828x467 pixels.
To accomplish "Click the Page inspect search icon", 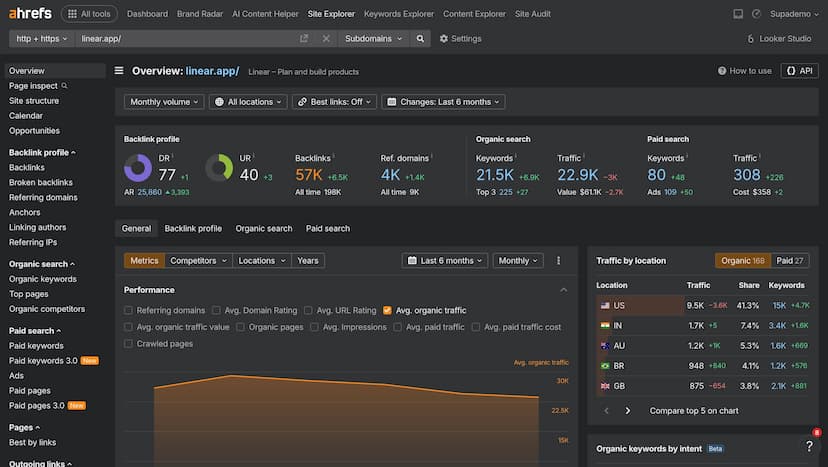I will coord(64,86).
